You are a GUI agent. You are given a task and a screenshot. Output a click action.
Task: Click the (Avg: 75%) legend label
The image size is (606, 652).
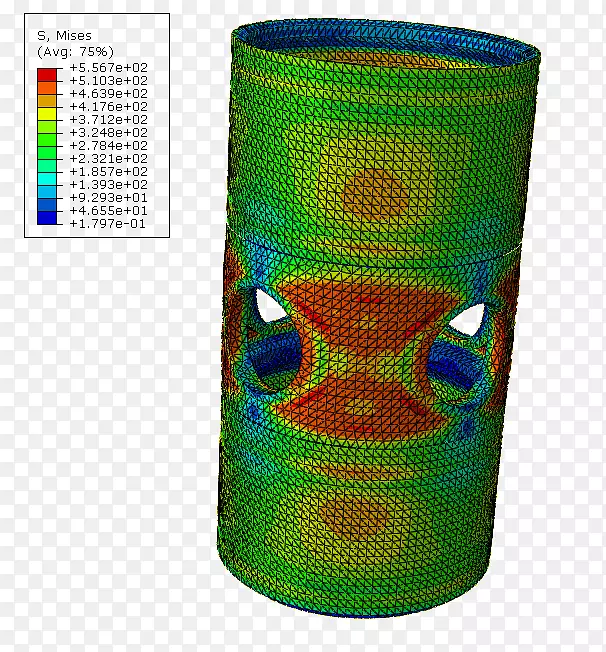[x=75, y=49]
